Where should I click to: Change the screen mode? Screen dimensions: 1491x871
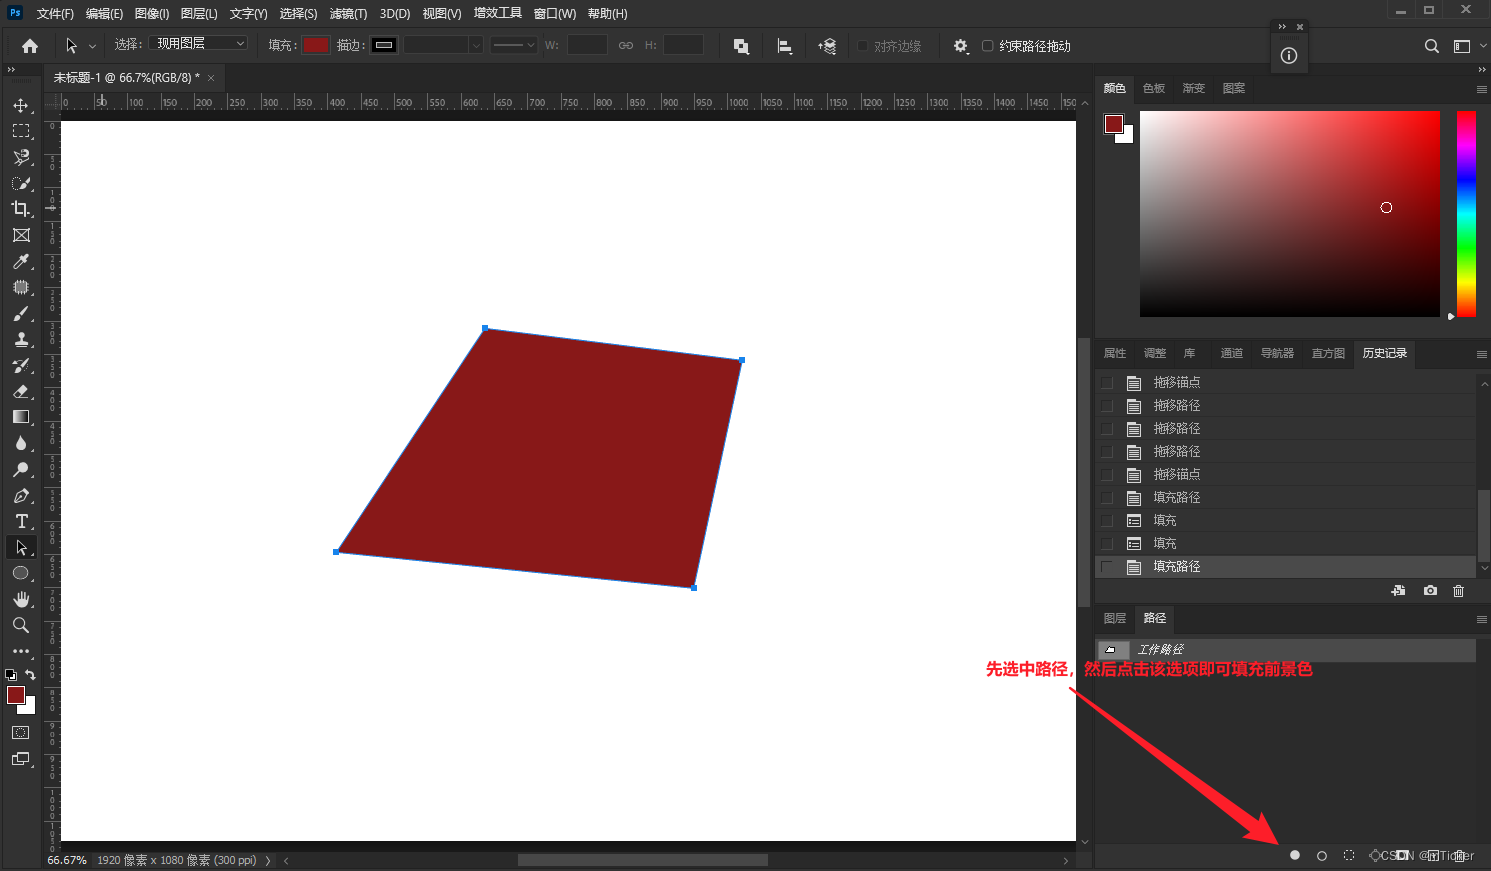click(21, 759)
